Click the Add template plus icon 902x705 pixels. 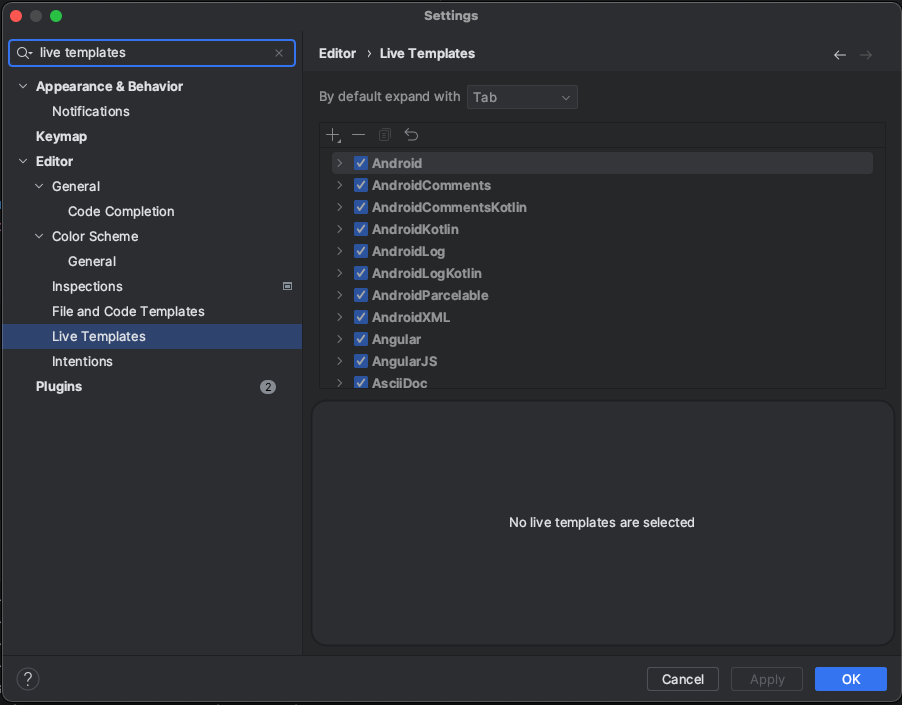[333, 135]
